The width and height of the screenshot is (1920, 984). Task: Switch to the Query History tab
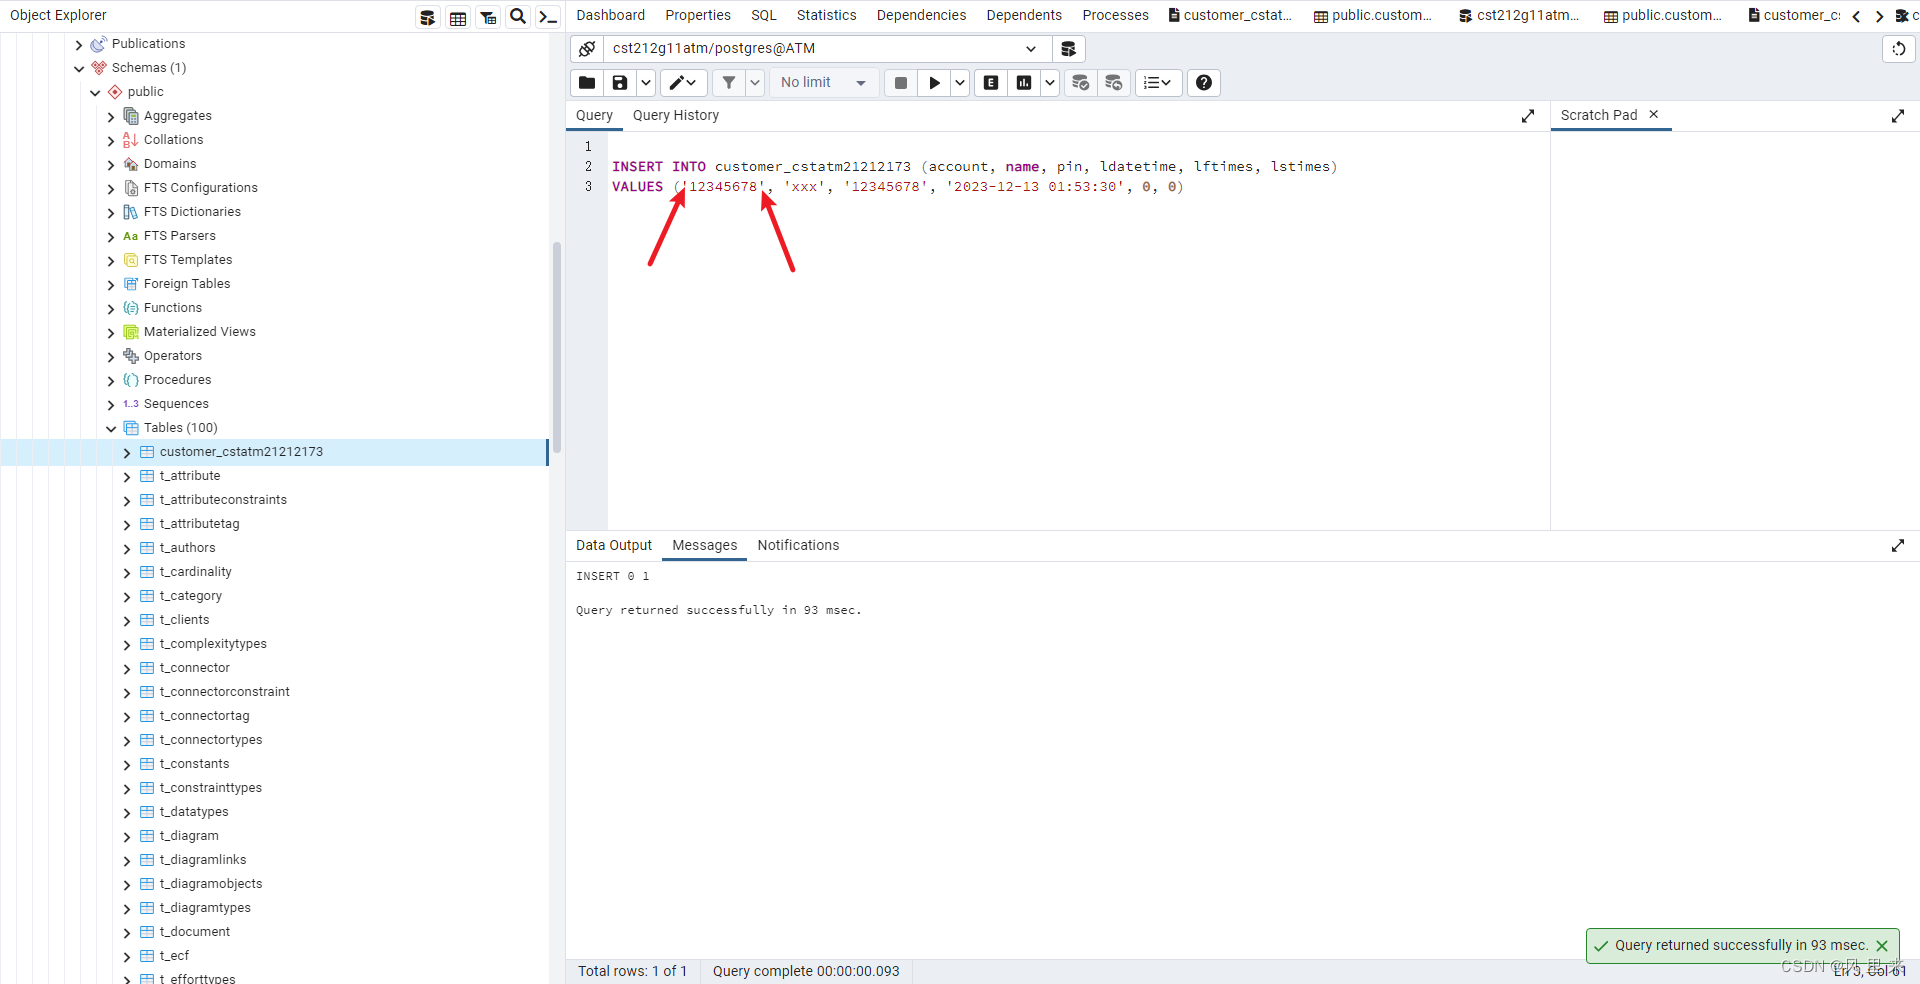(676, 115)
